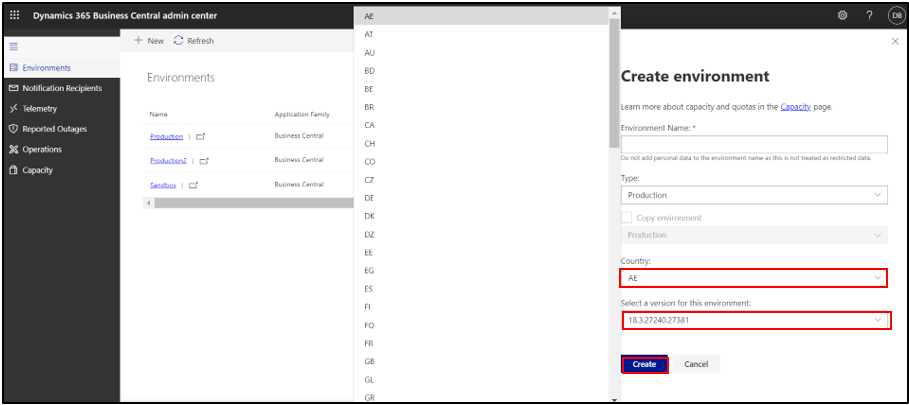Click the open icon next to Sandbox
Viewport: 909px width, 405px height.
194,185
